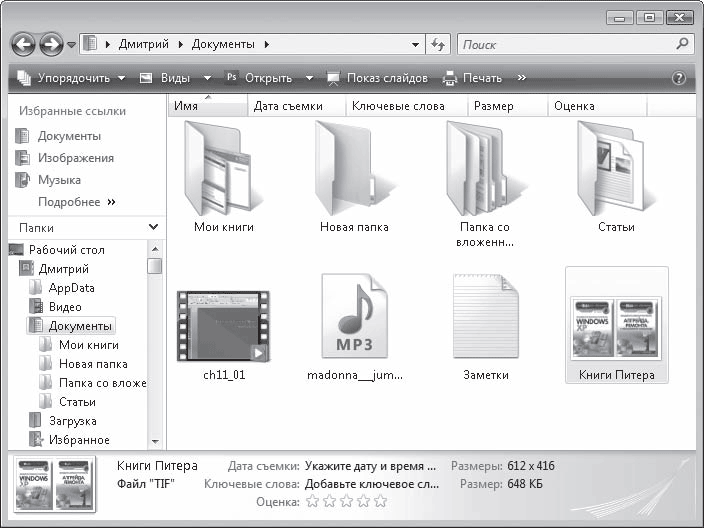The height and width of the screenshot is (528, 704).
Task: Open Изображения favorite link
Action: coord(75,158)
